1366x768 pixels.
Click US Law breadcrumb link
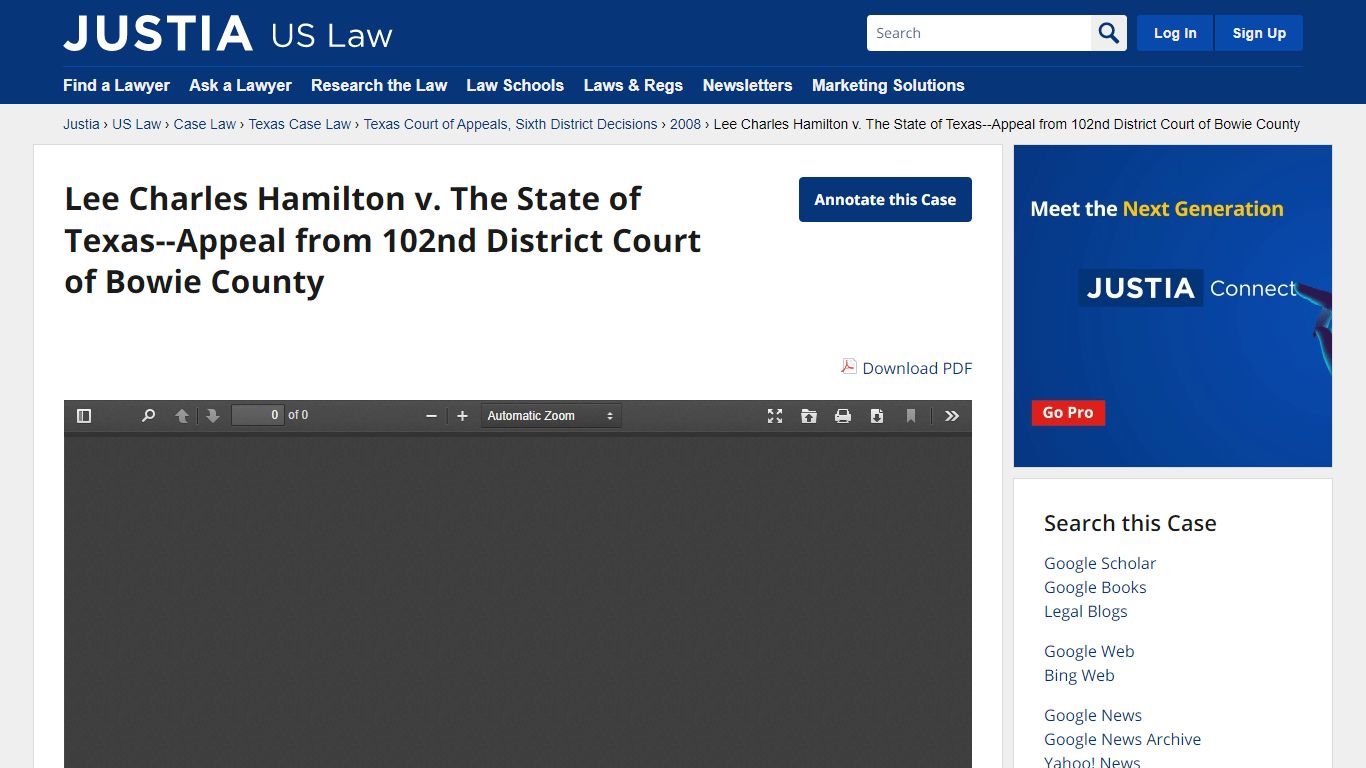136,124
